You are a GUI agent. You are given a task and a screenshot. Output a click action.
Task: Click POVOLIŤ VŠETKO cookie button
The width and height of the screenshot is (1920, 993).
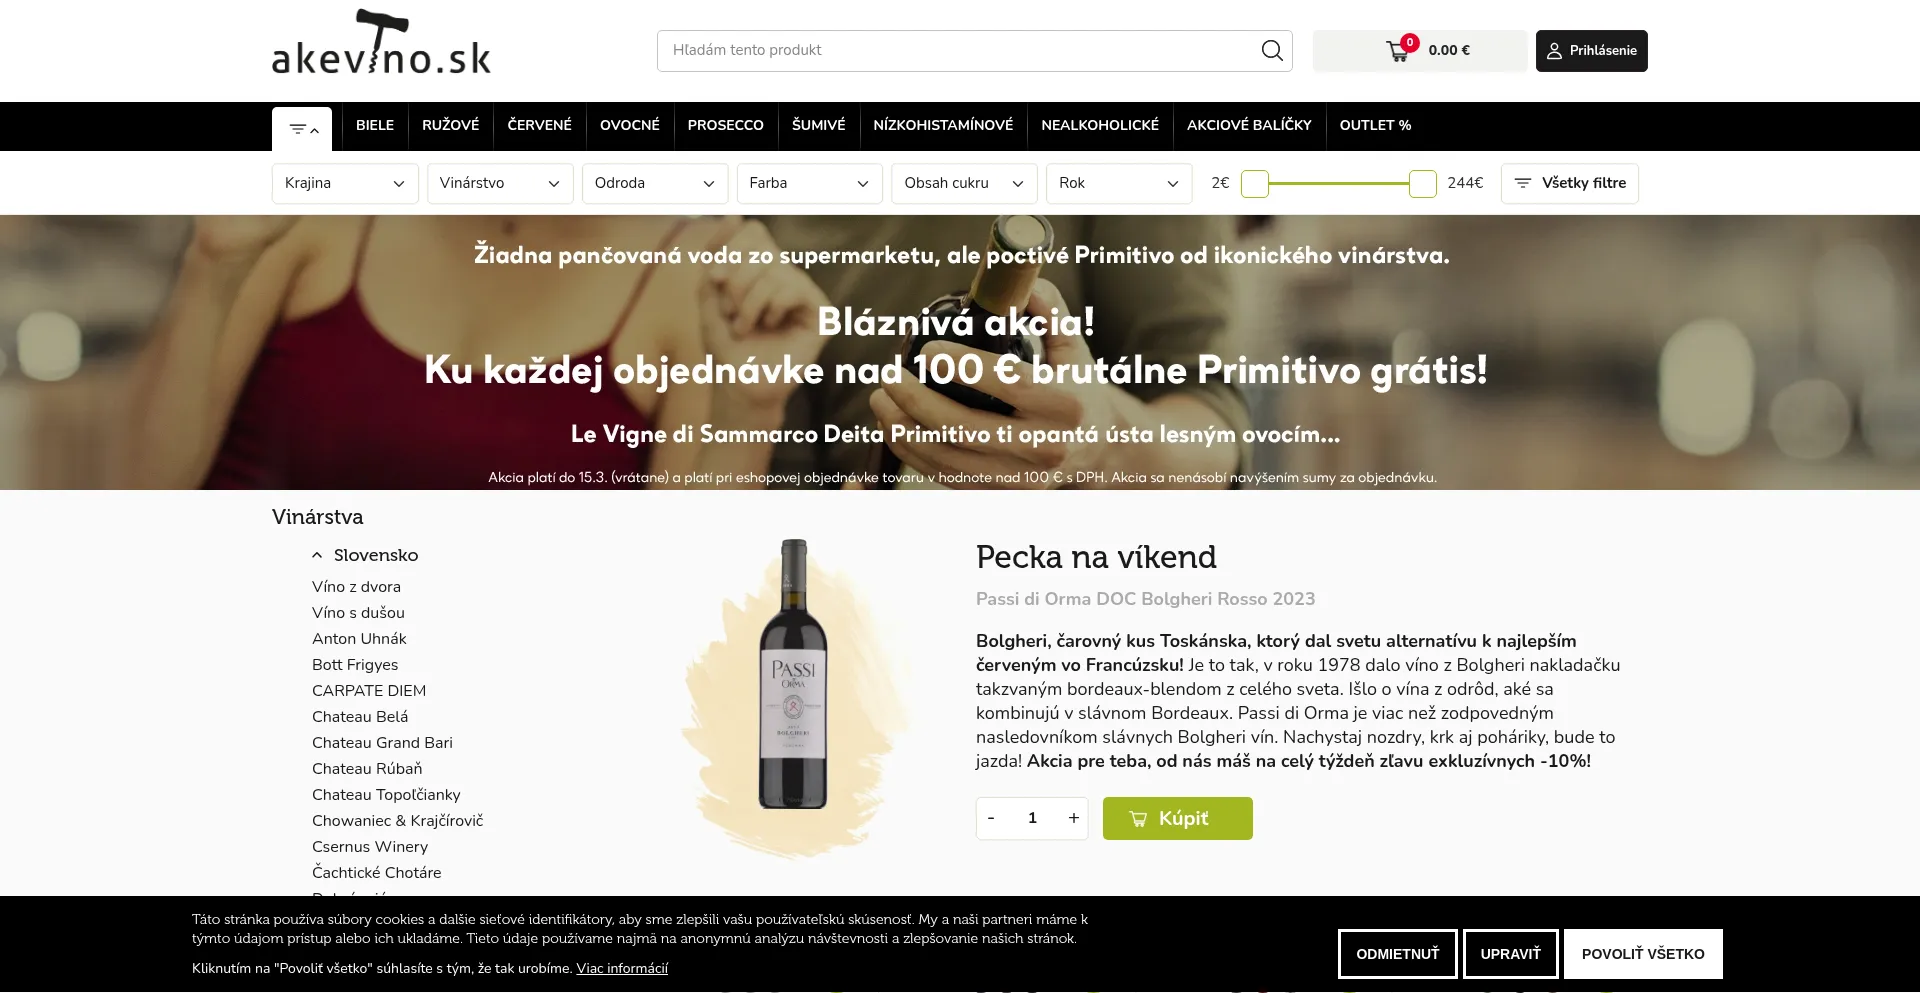tap(1643, 954)
